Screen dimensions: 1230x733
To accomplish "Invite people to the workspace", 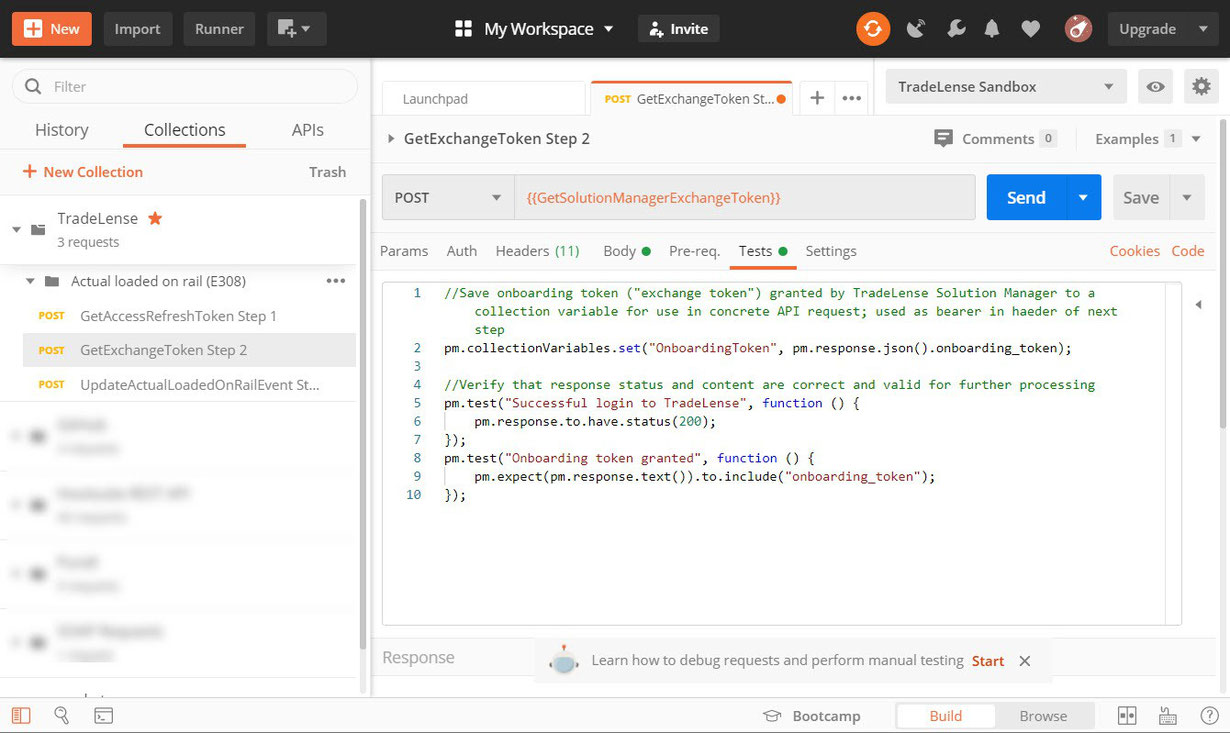I will point(679,29).
